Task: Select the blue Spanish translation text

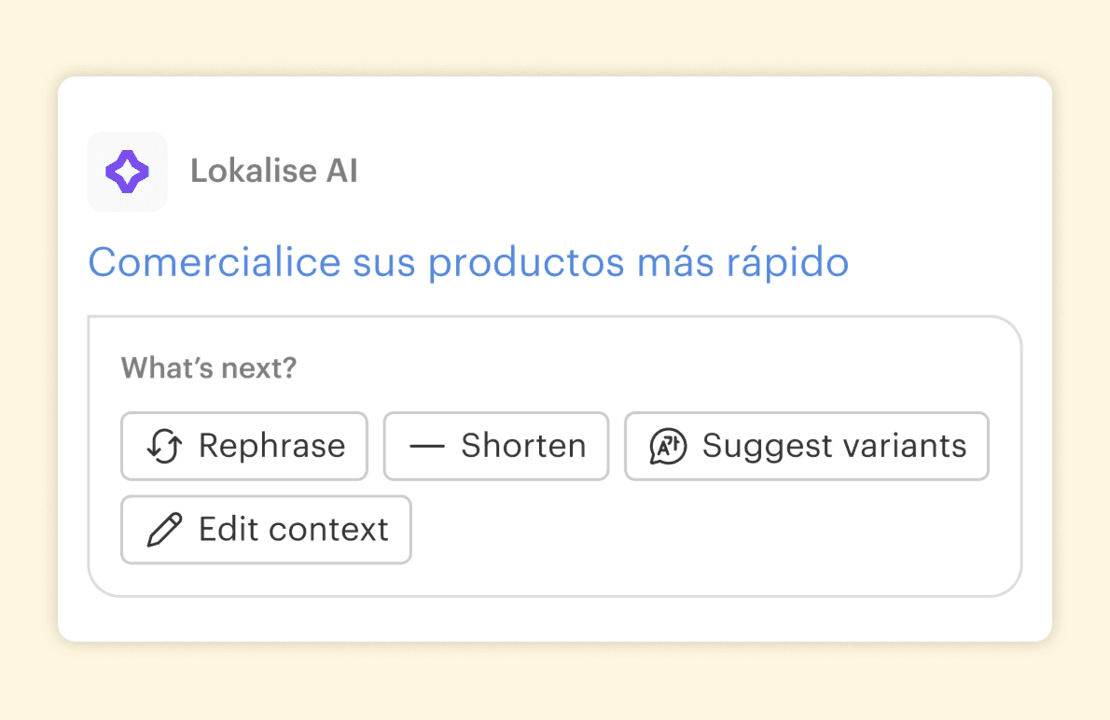Action: coord(468,263)
